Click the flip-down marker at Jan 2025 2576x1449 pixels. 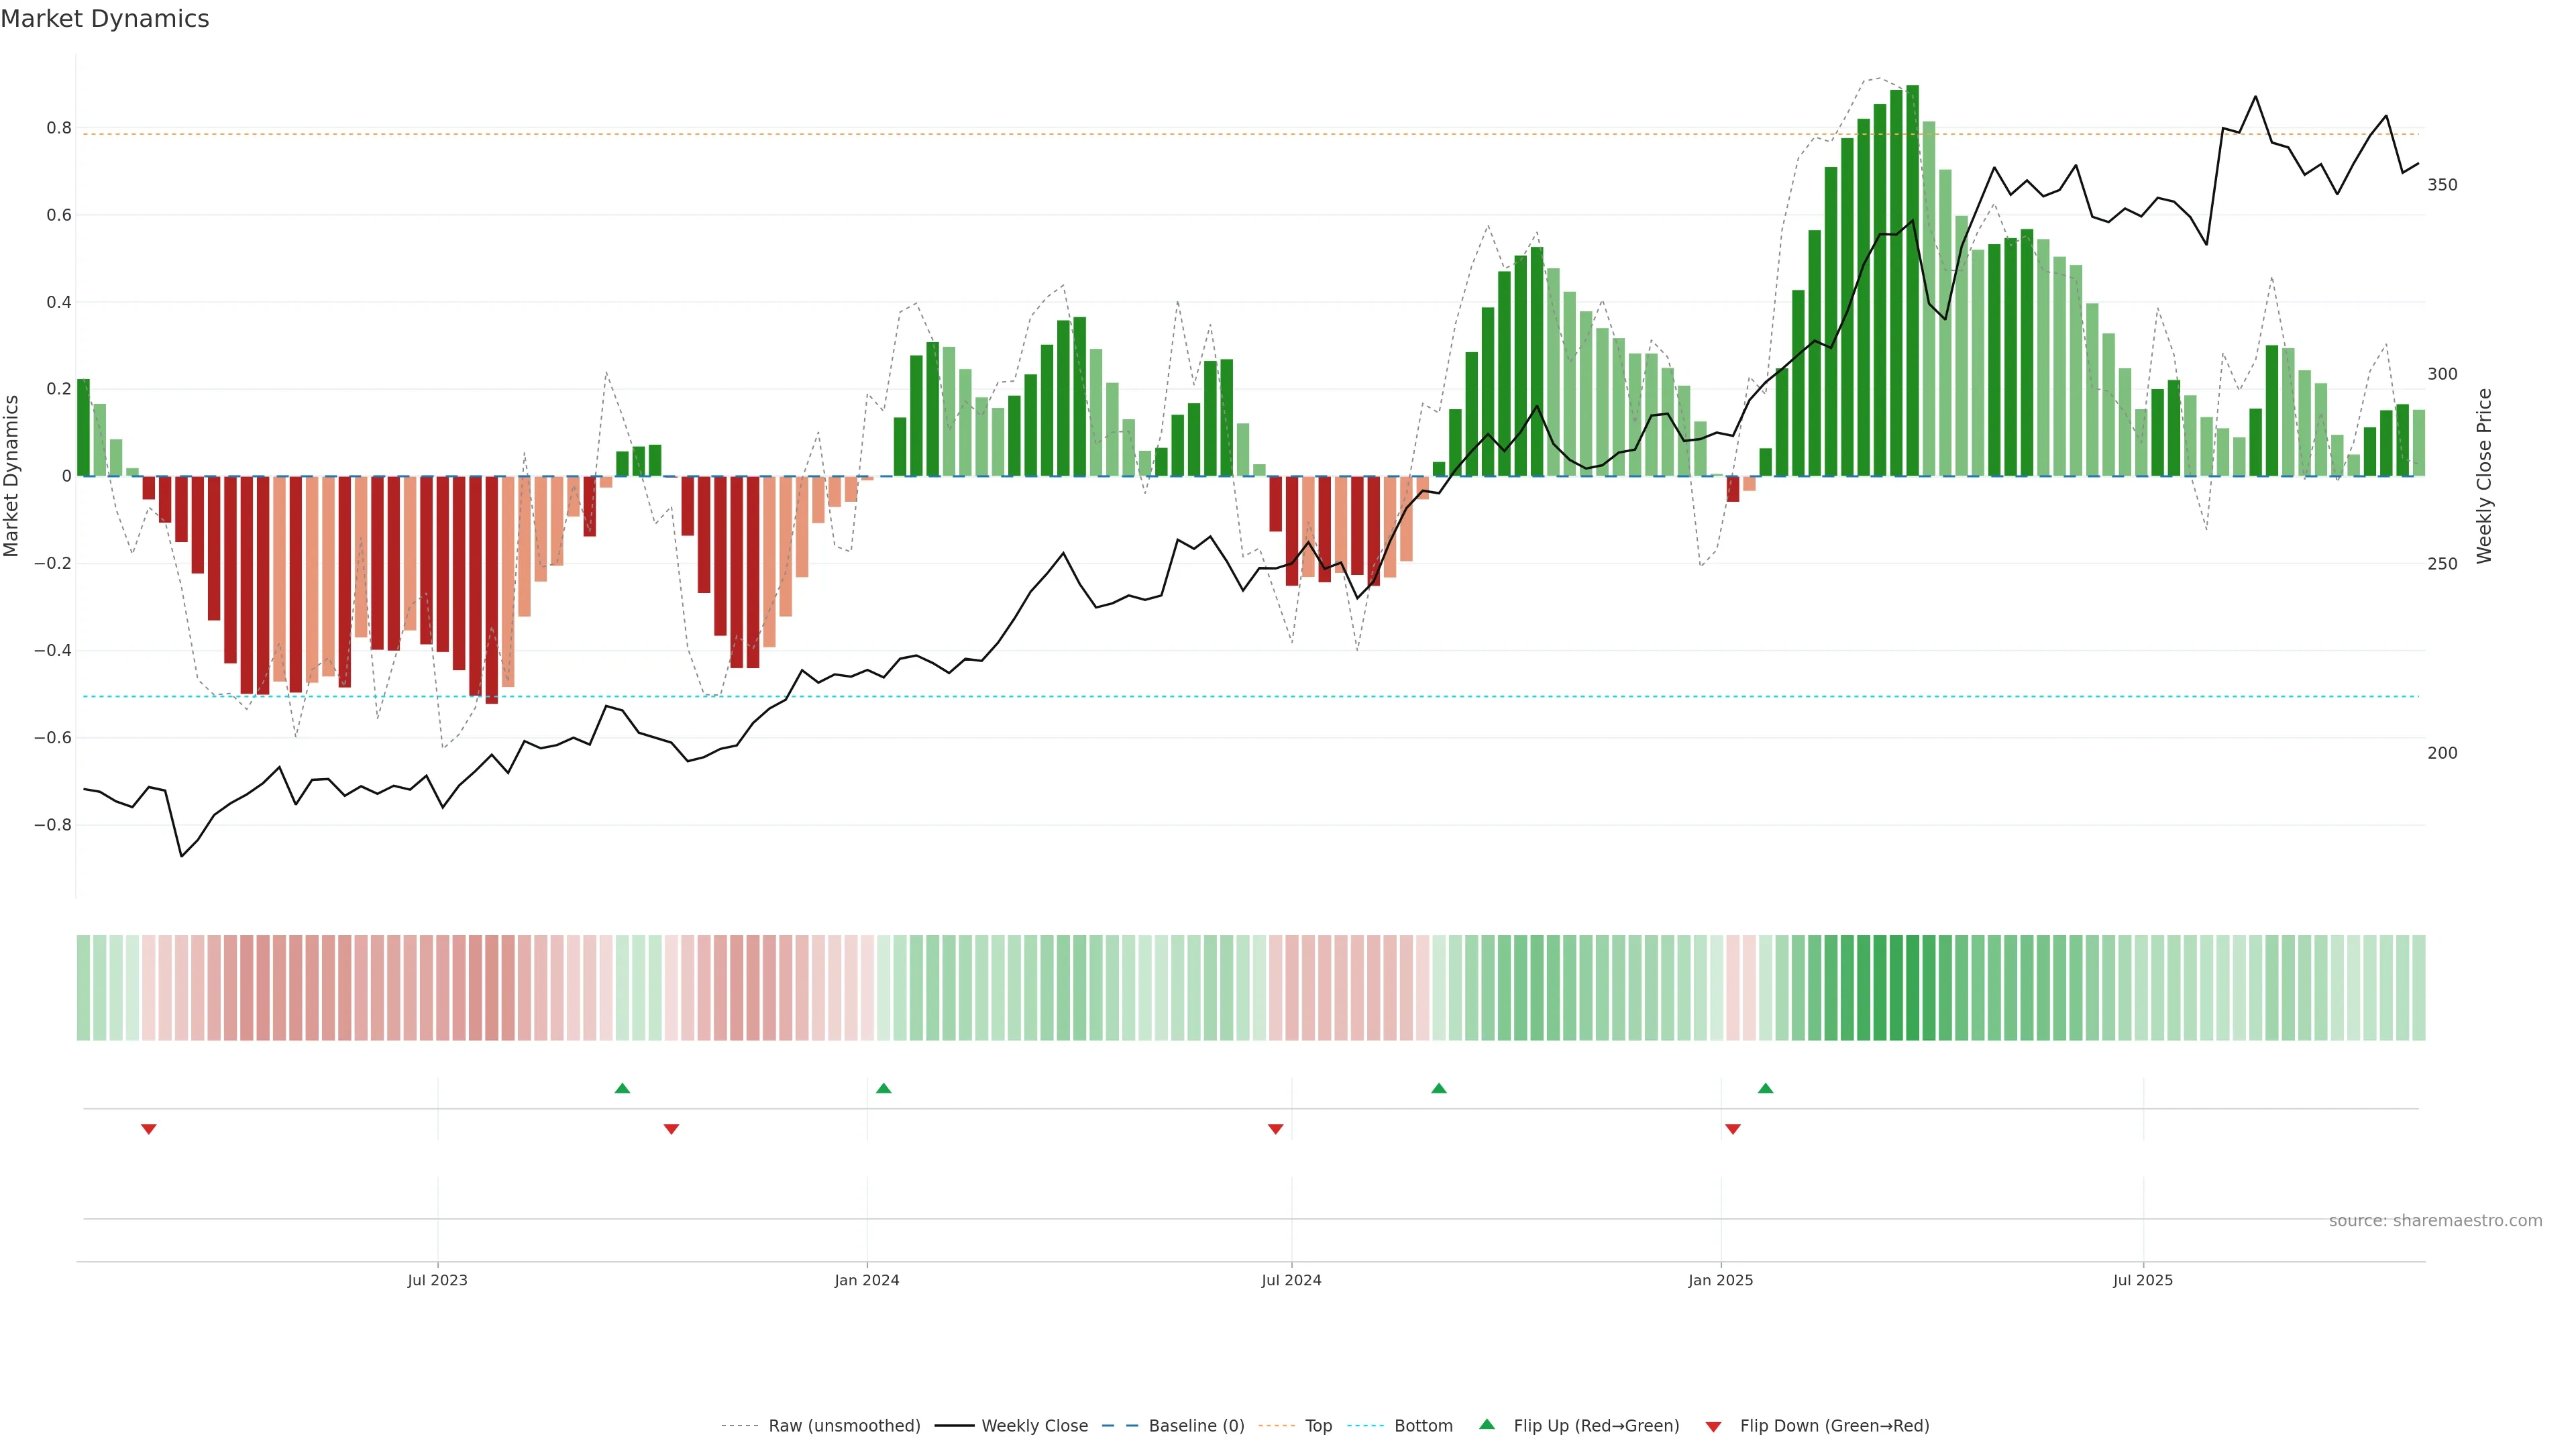tap(1732, 1129)
